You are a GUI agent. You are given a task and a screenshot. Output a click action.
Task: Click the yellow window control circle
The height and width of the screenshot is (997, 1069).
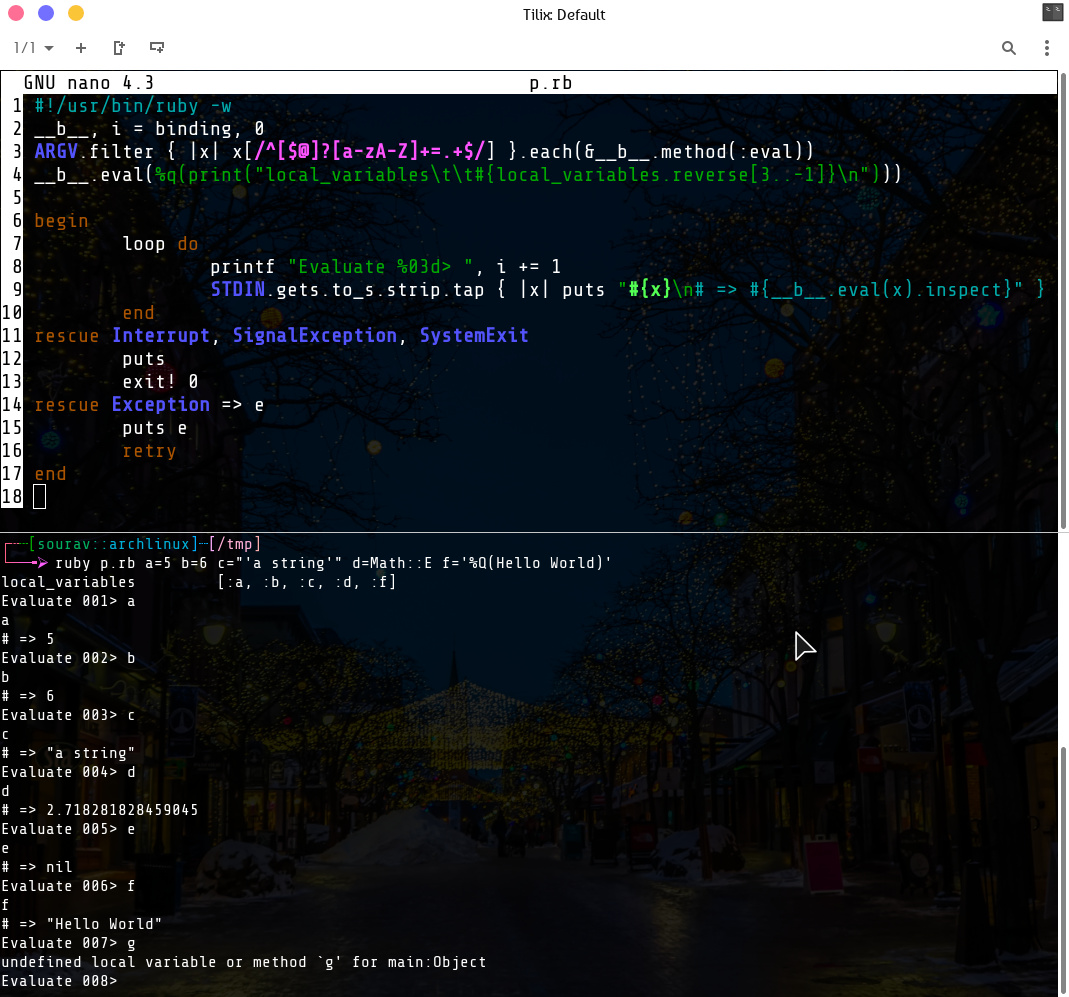coord(76,14)
